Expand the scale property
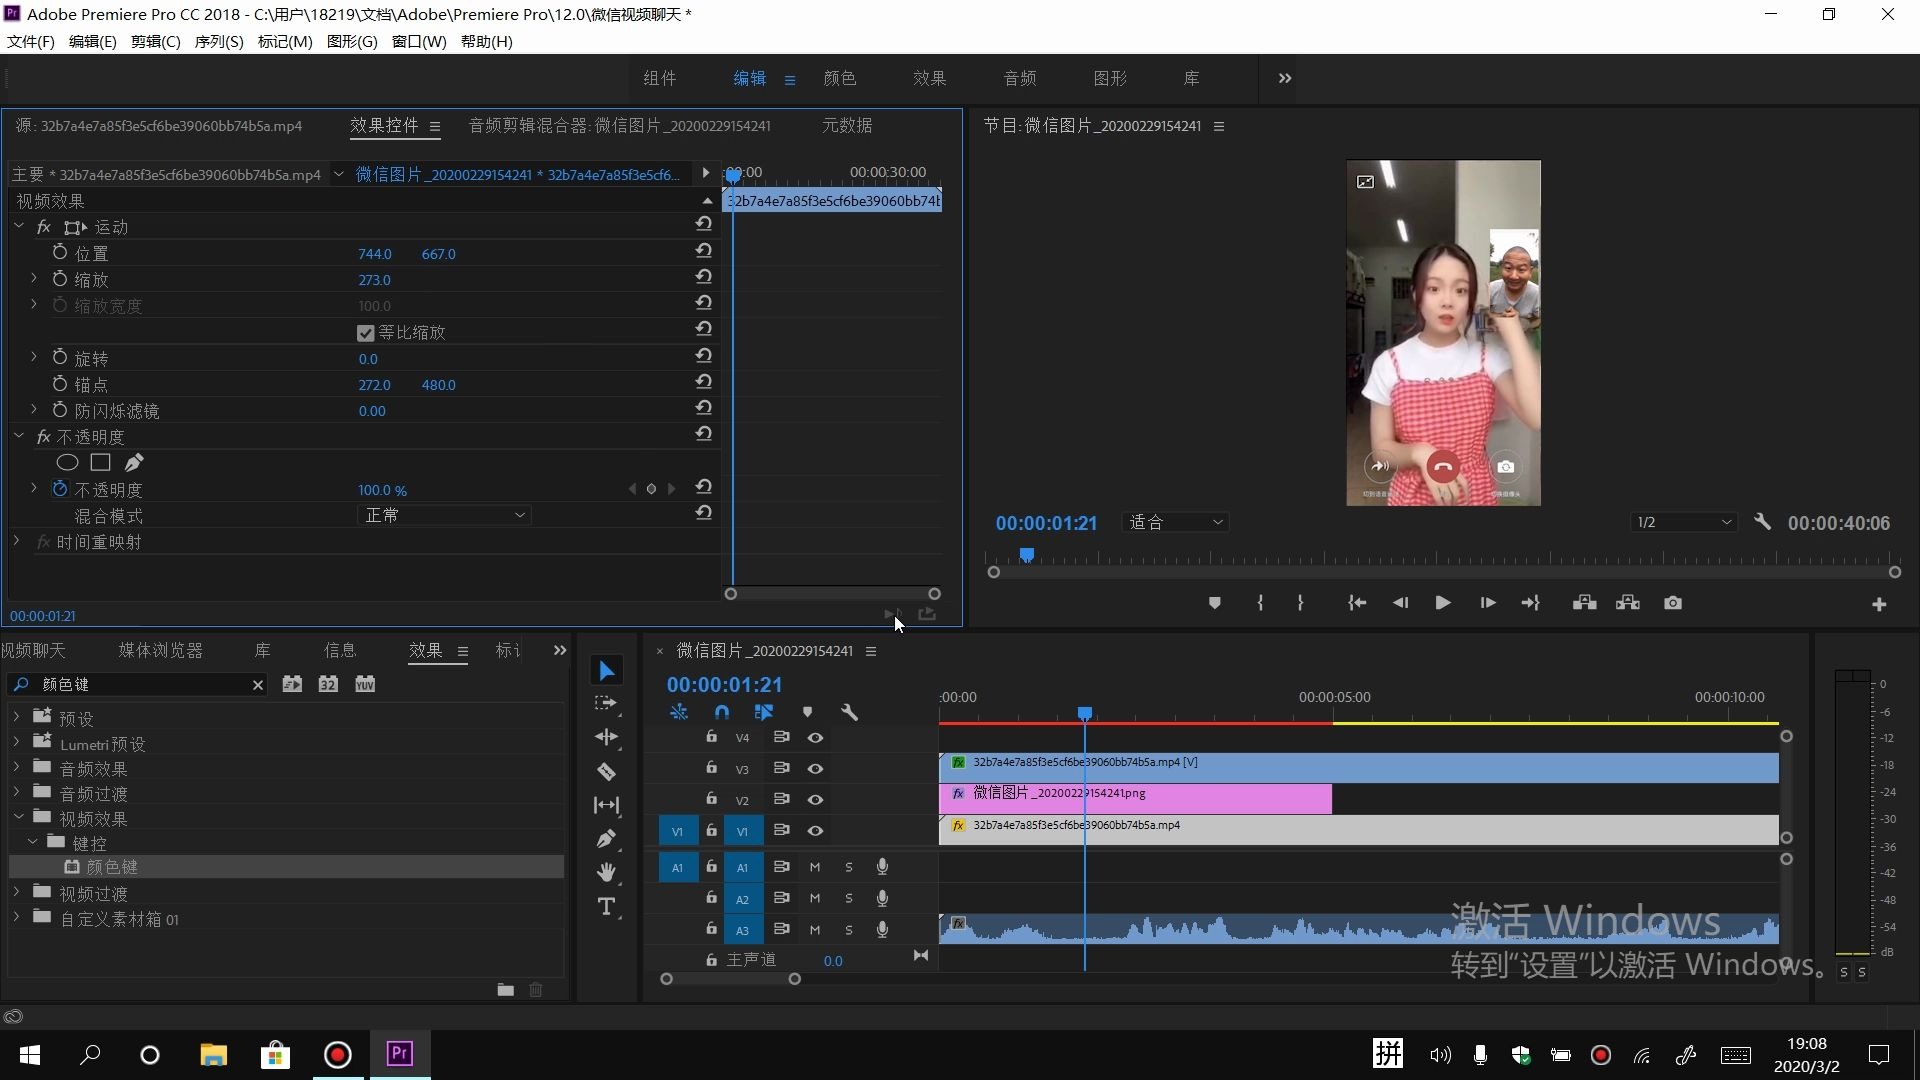 (33, 278)
